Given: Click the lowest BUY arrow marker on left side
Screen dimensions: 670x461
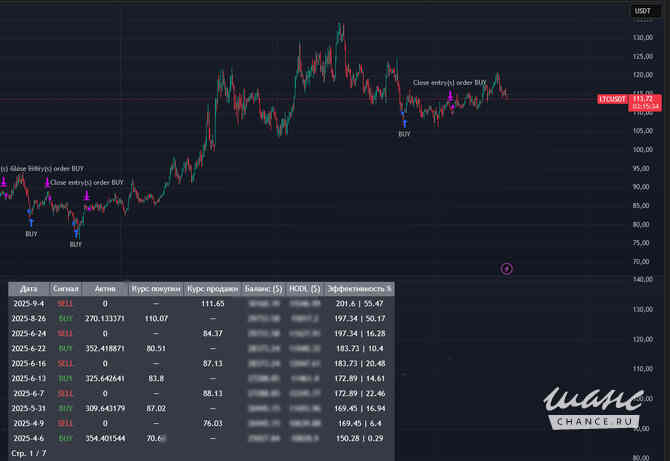Looking at the screenshot, I should click(x=76, y=234).
